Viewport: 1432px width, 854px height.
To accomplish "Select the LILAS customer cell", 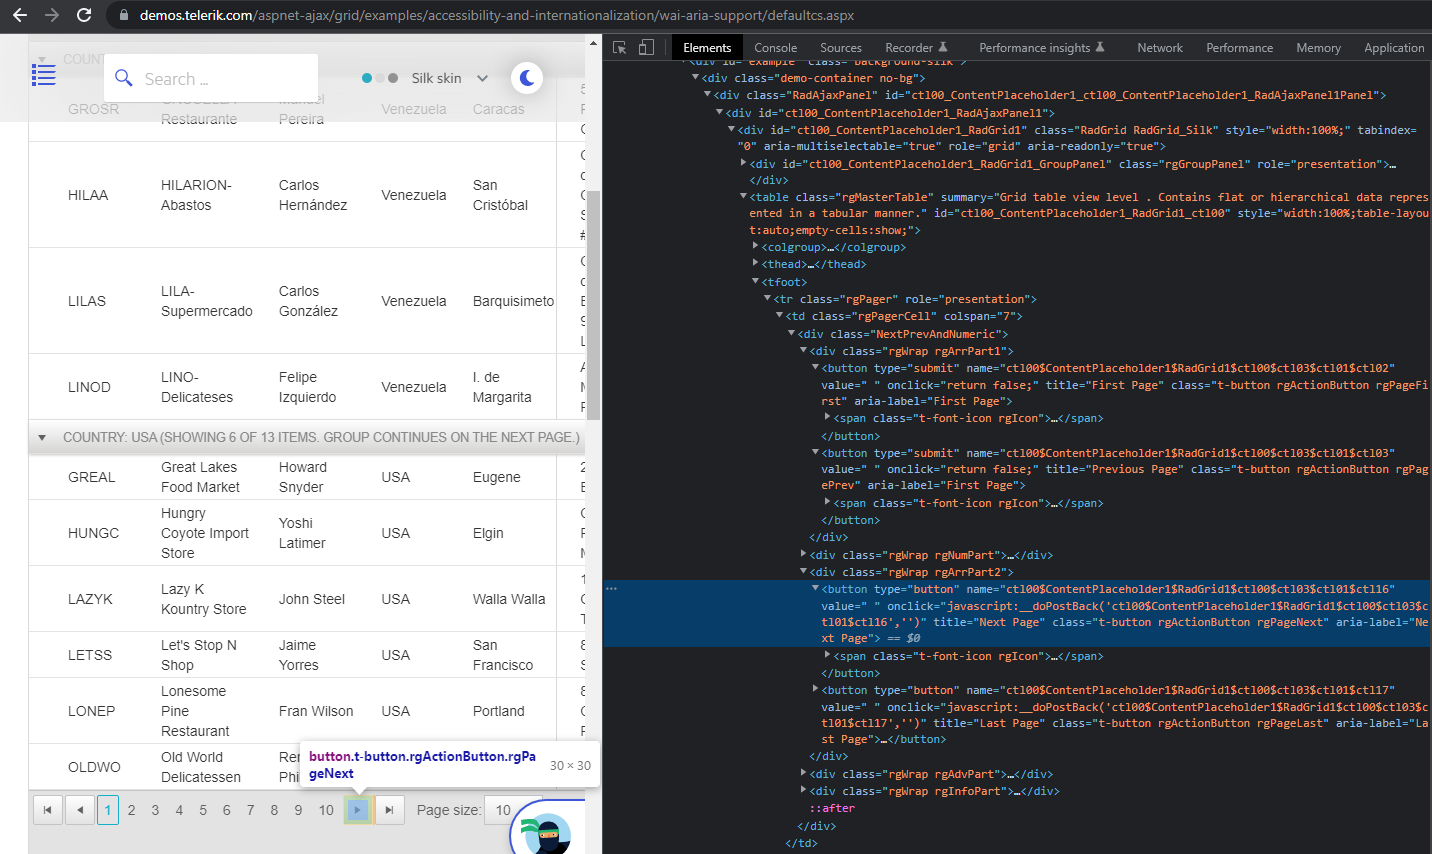I will pos(87,301).
